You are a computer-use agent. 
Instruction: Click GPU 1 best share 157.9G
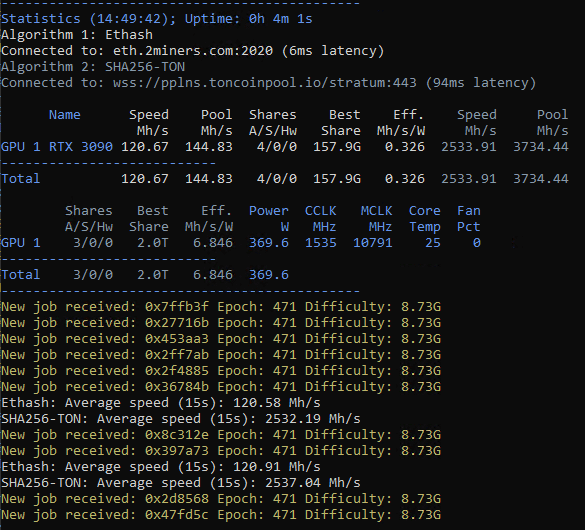pos(337,147)
